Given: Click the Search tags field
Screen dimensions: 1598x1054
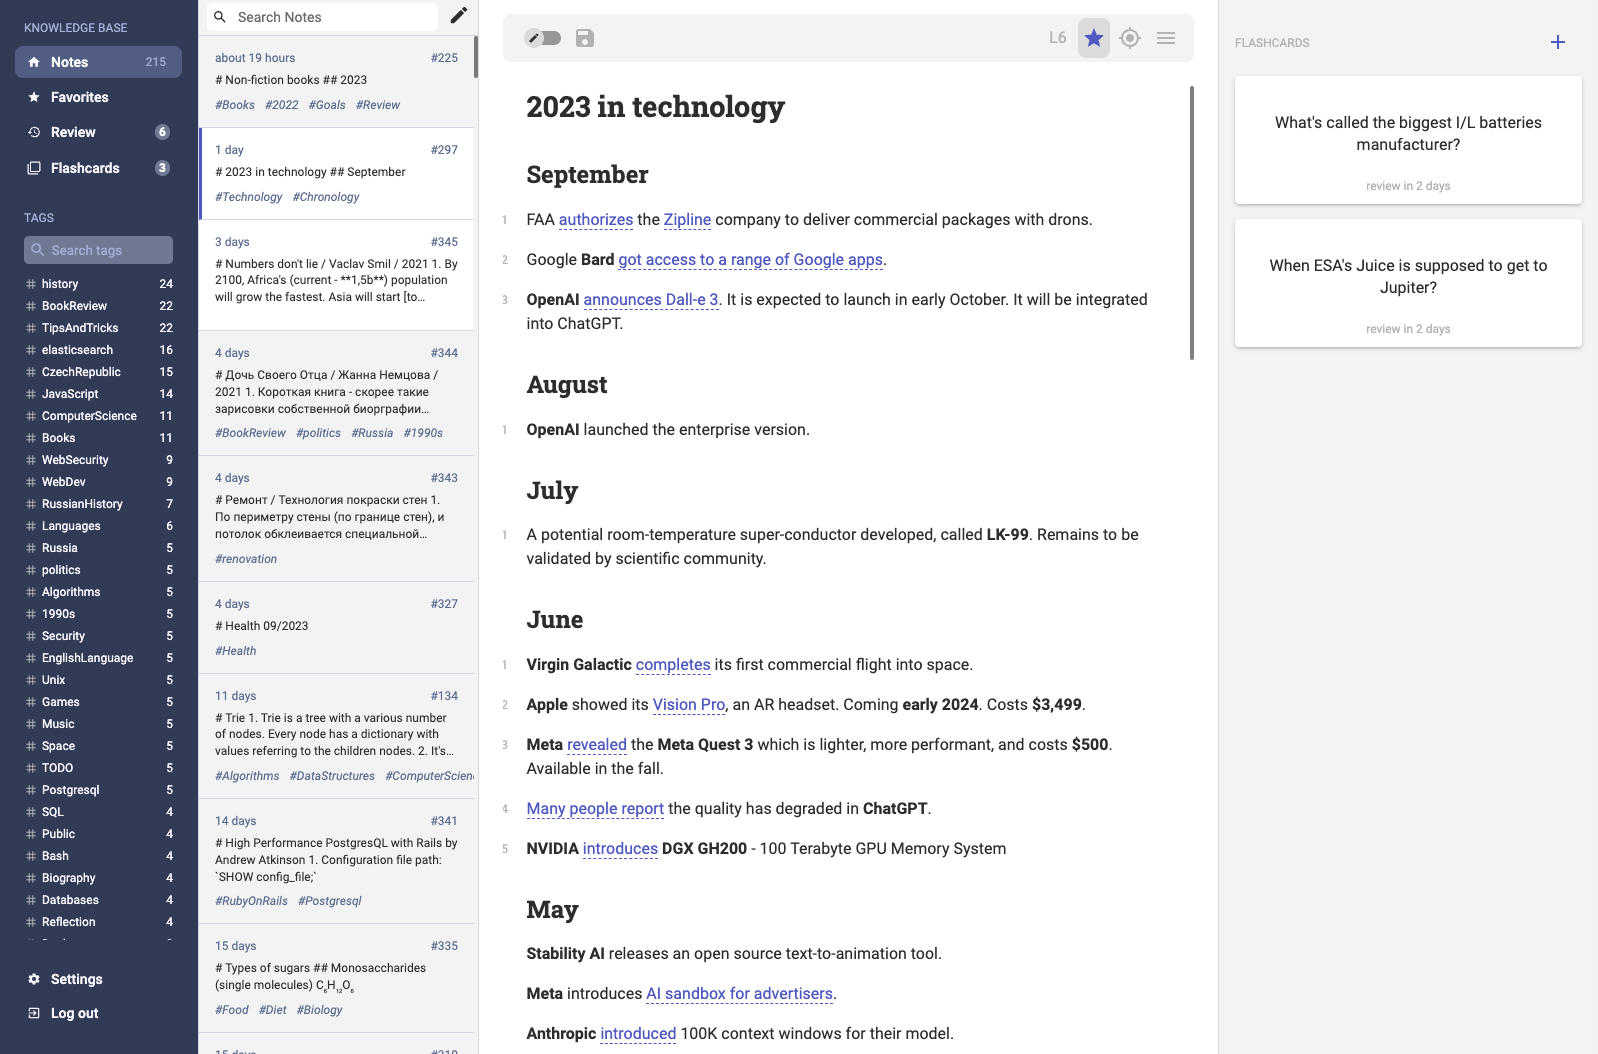Looking at the screenshot, I should tap(98, 250).
